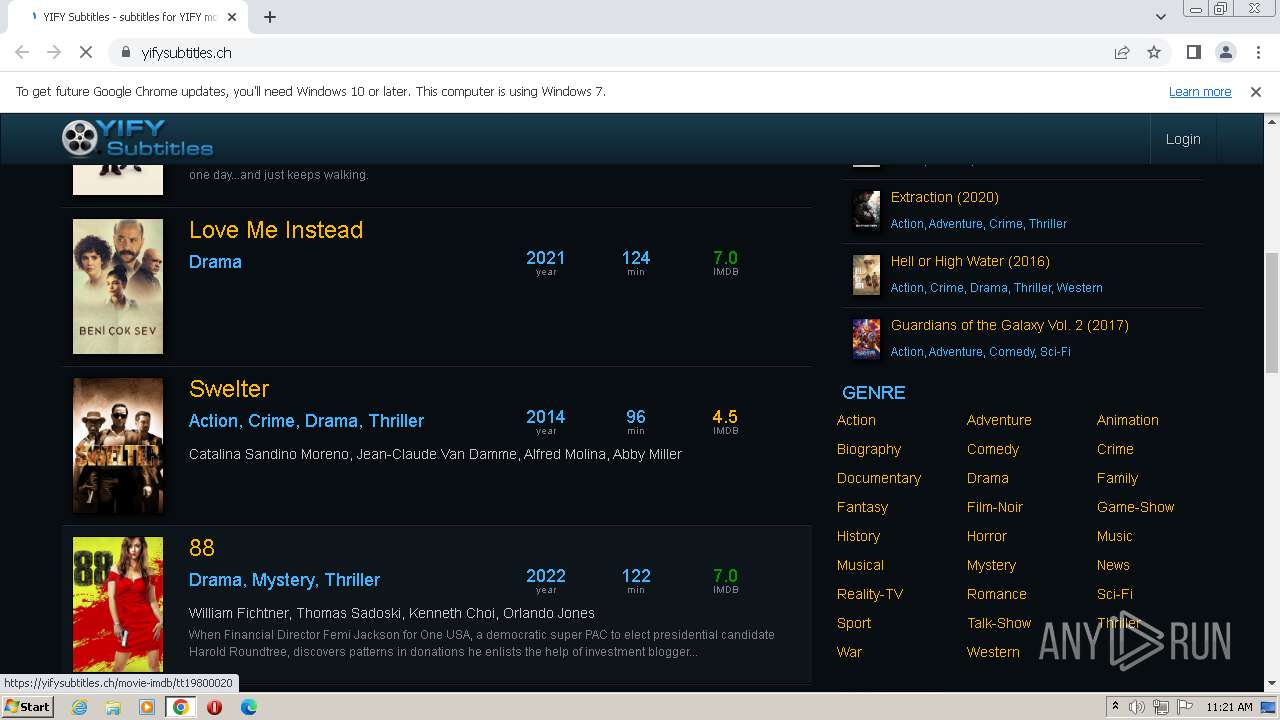Open Love Me Instead movie title

click(276, 230)
